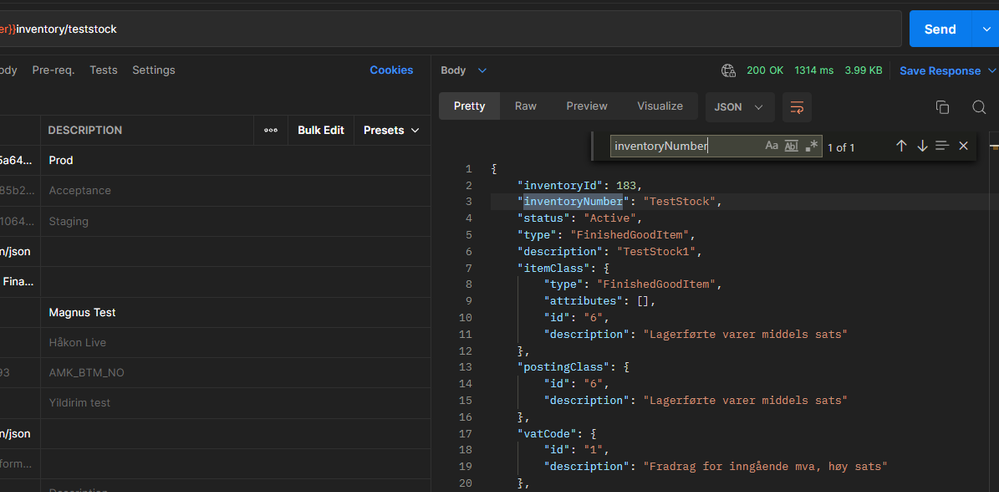Toggle line wrap icon in response toolbar

797,107
